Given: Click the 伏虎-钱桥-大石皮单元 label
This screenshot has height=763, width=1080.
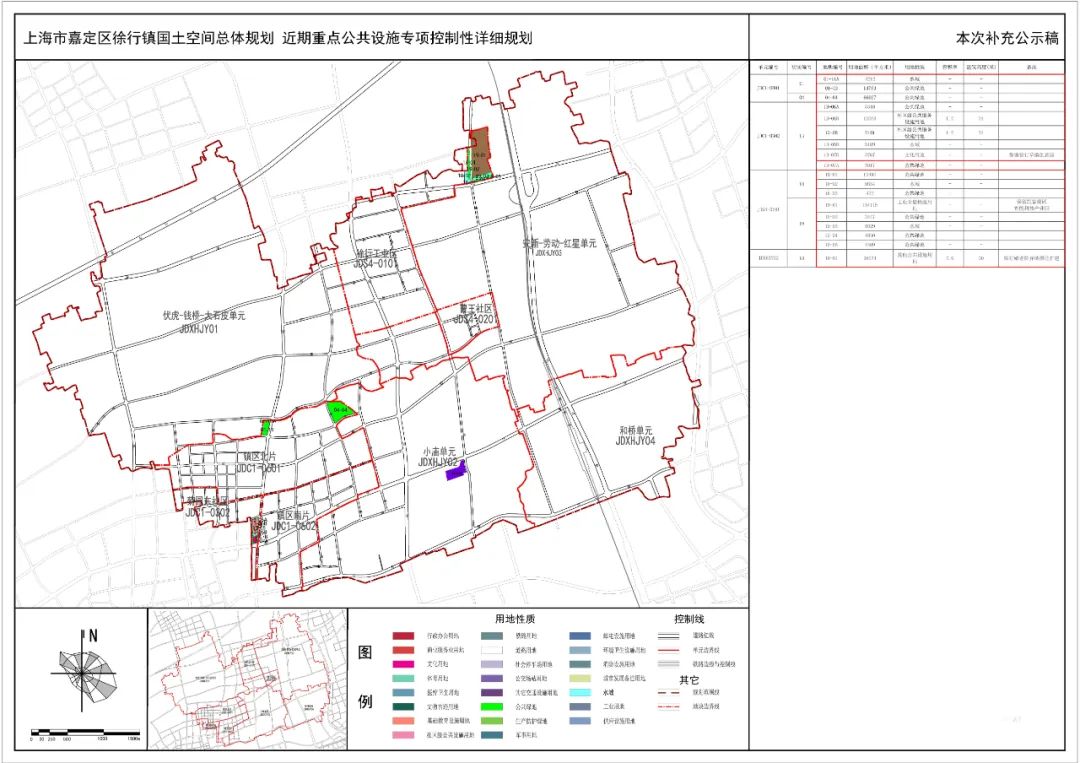Looking at the screenshot, I should 204,316.
